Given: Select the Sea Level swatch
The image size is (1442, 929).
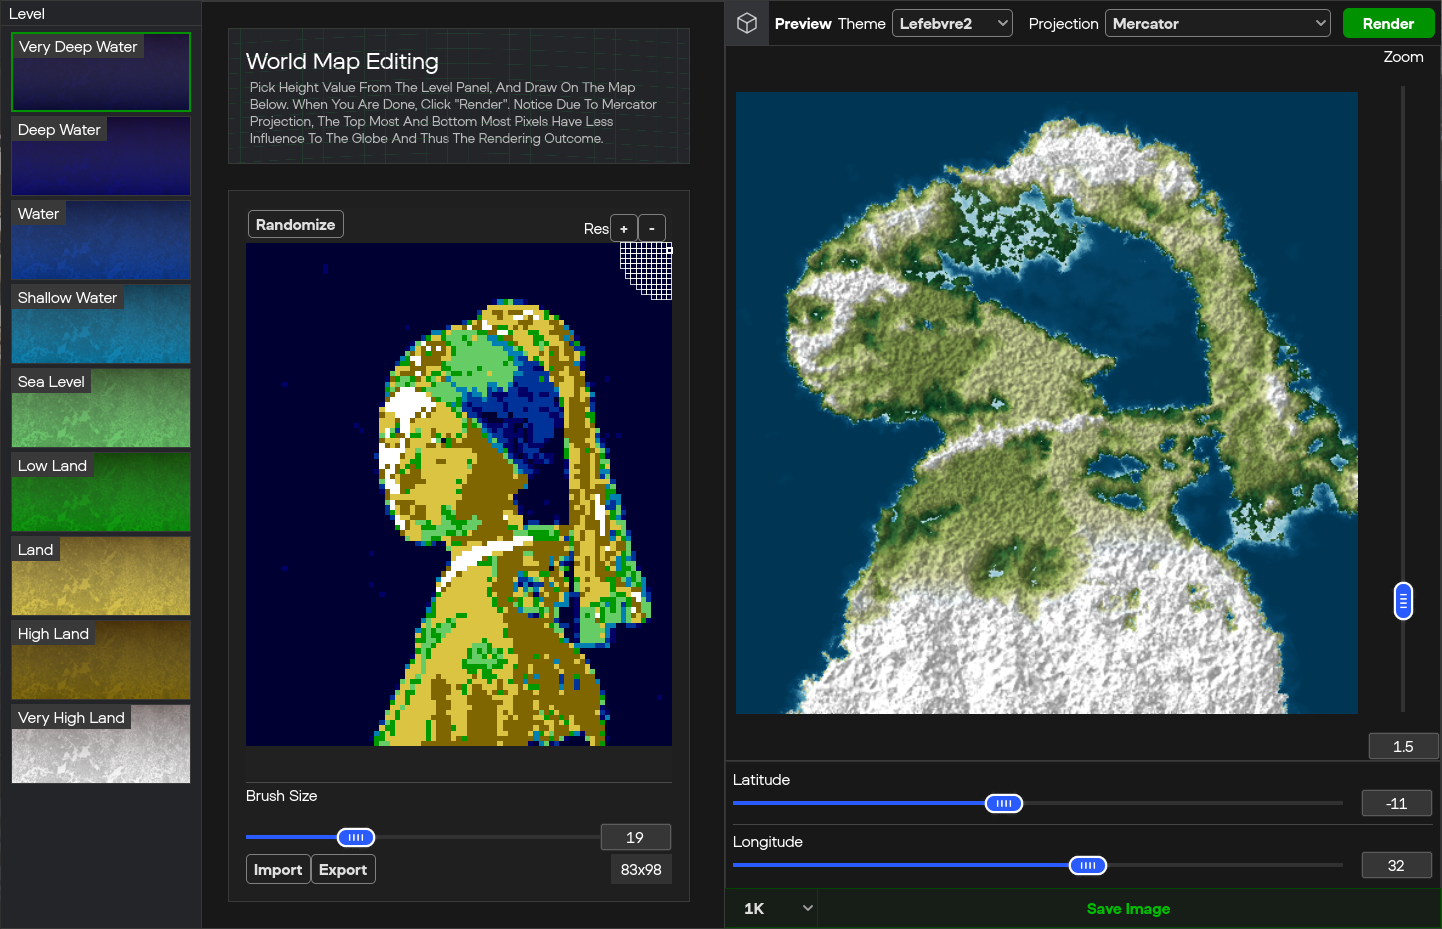Looking at the screenshot, I should coord(101,408).
